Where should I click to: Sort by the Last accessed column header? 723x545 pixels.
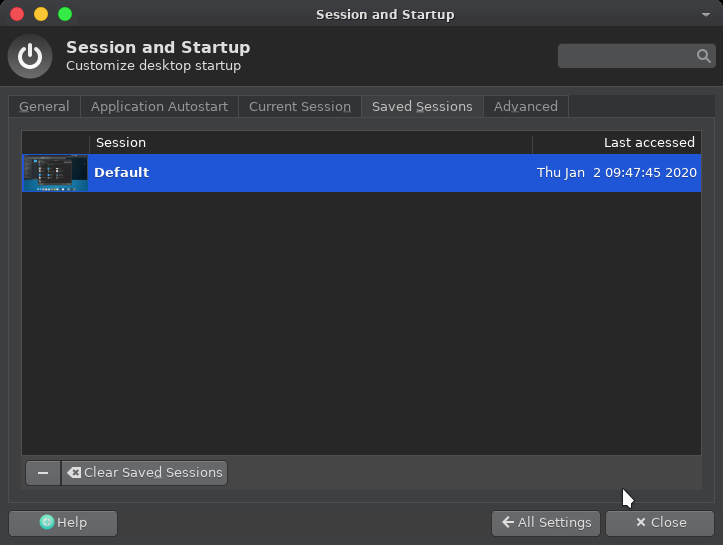coord(617,143)
